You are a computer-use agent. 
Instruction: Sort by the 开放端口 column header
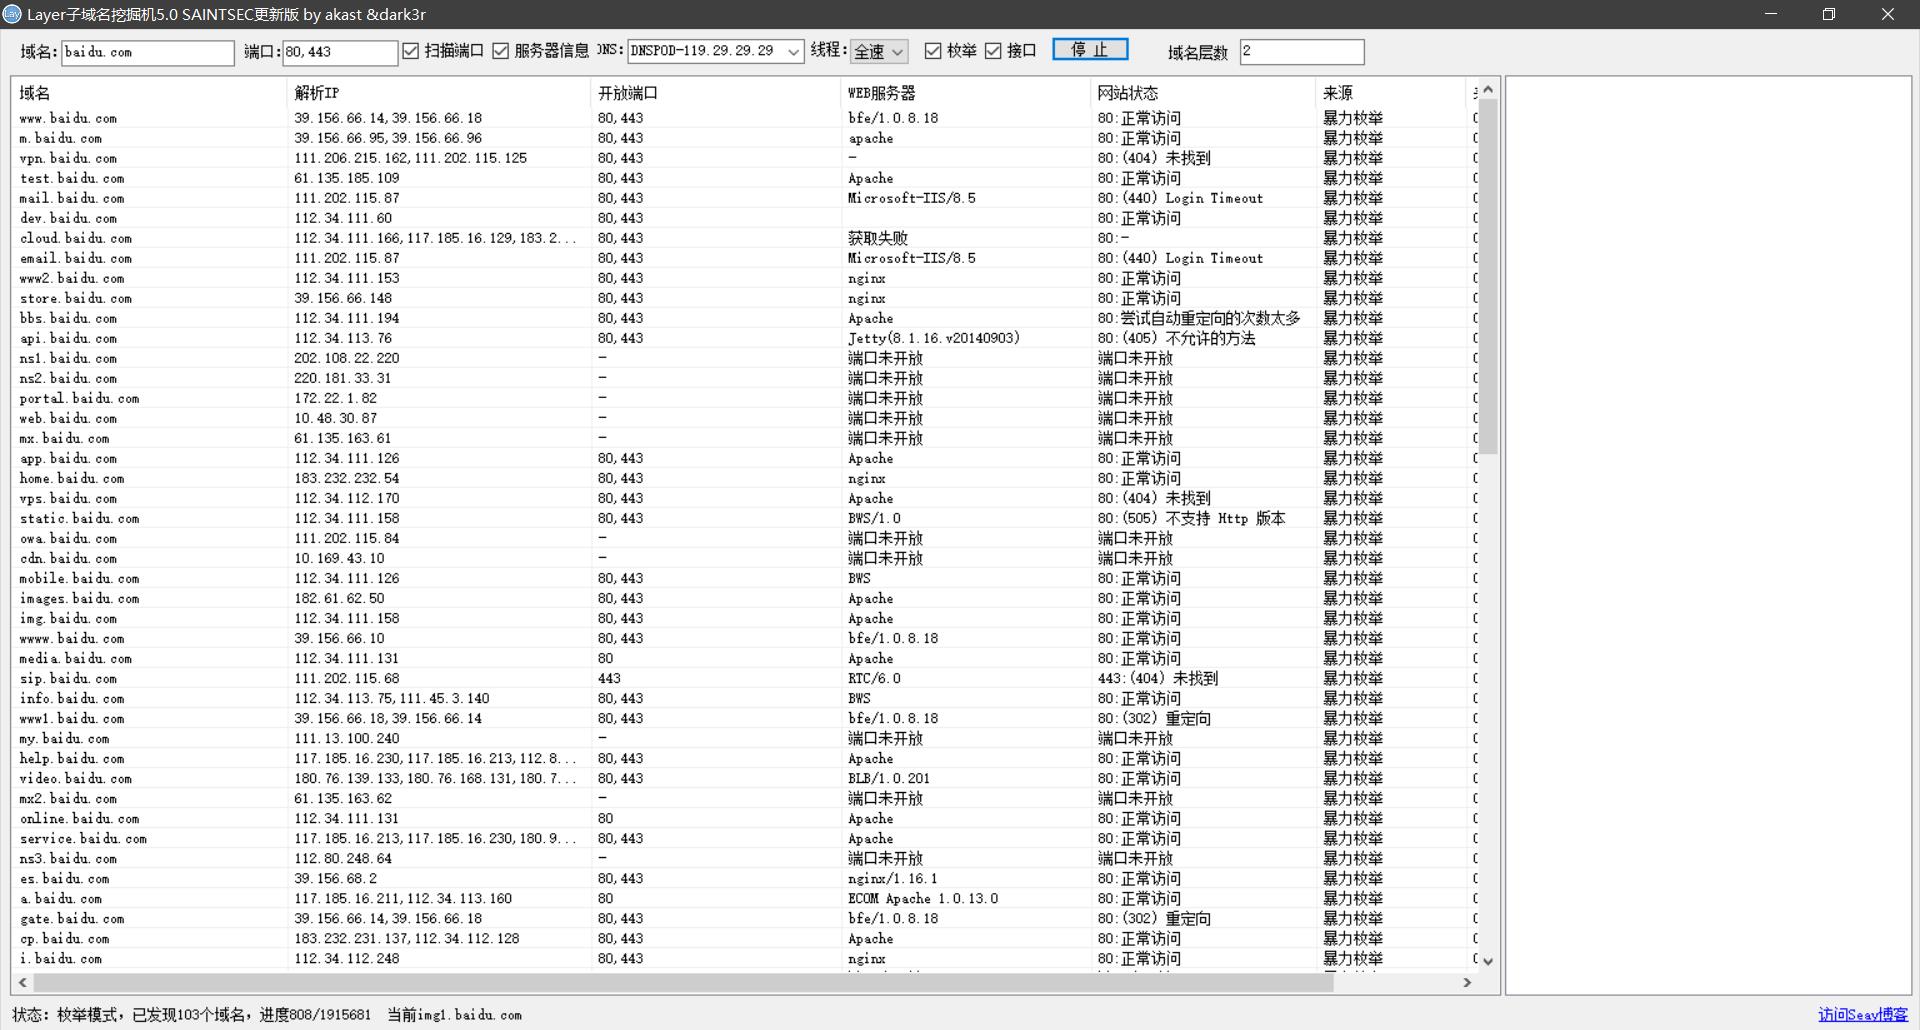(x=716, y=93)
